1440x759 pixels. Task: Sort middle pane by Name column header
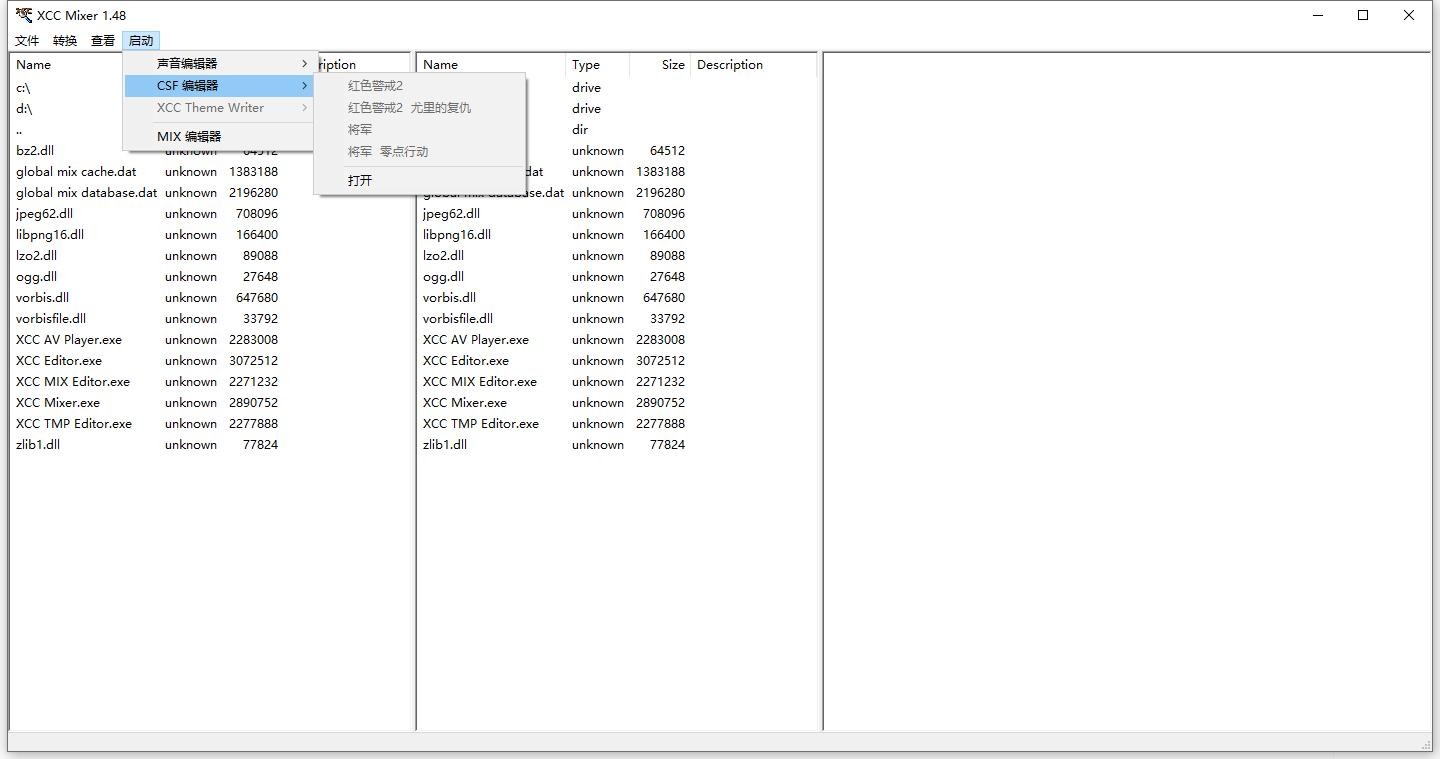pyautogui.click(x=491, y=64)
